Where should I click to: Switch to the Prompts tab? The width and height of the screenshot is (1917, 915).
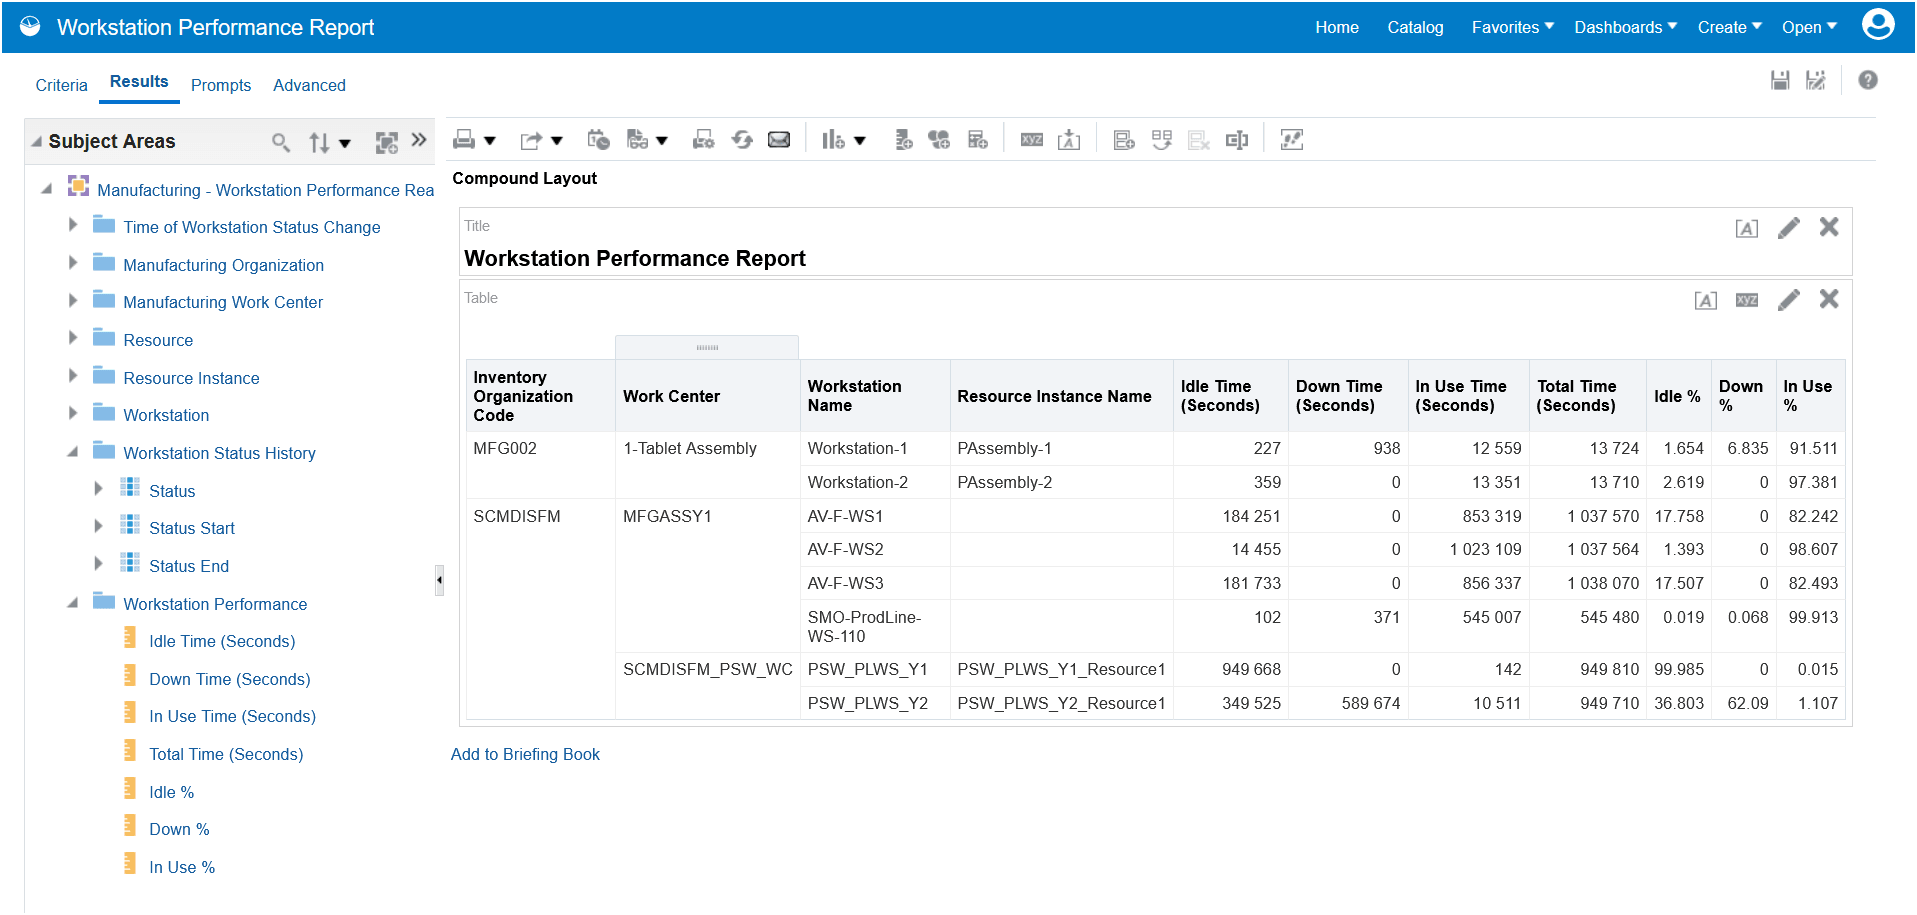pos(220,85)
